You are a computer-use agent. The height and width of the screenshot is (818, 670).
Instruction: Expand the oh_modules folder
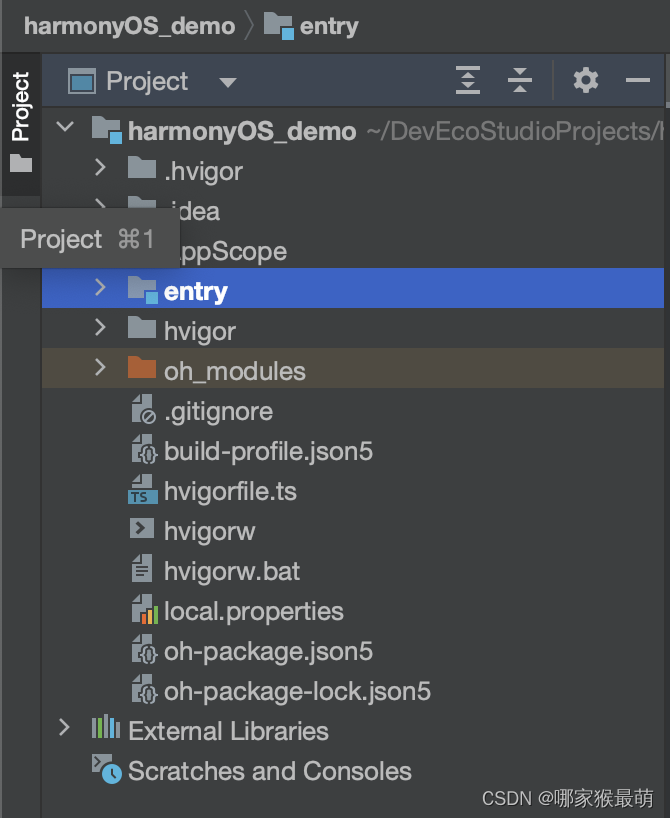(x=99, y=368)
